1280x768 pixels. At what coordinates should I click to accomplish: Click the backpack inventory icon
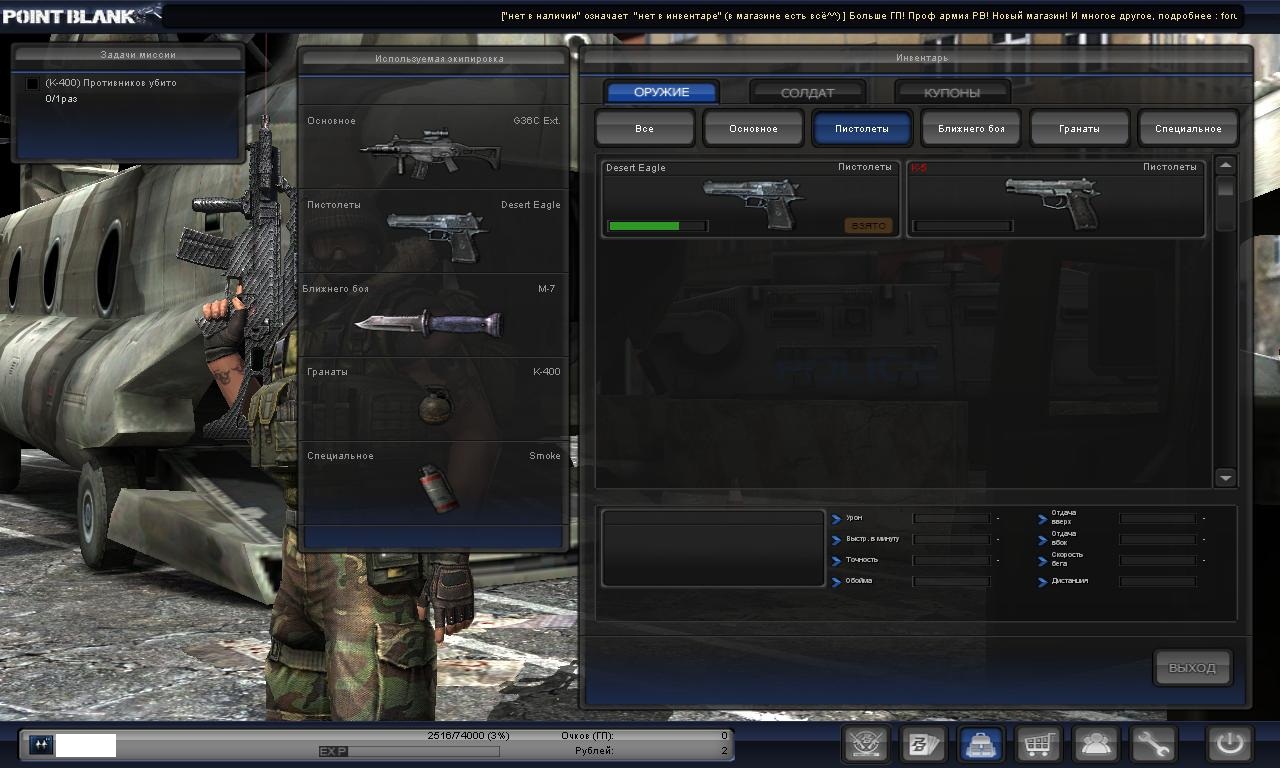[981, 744]
